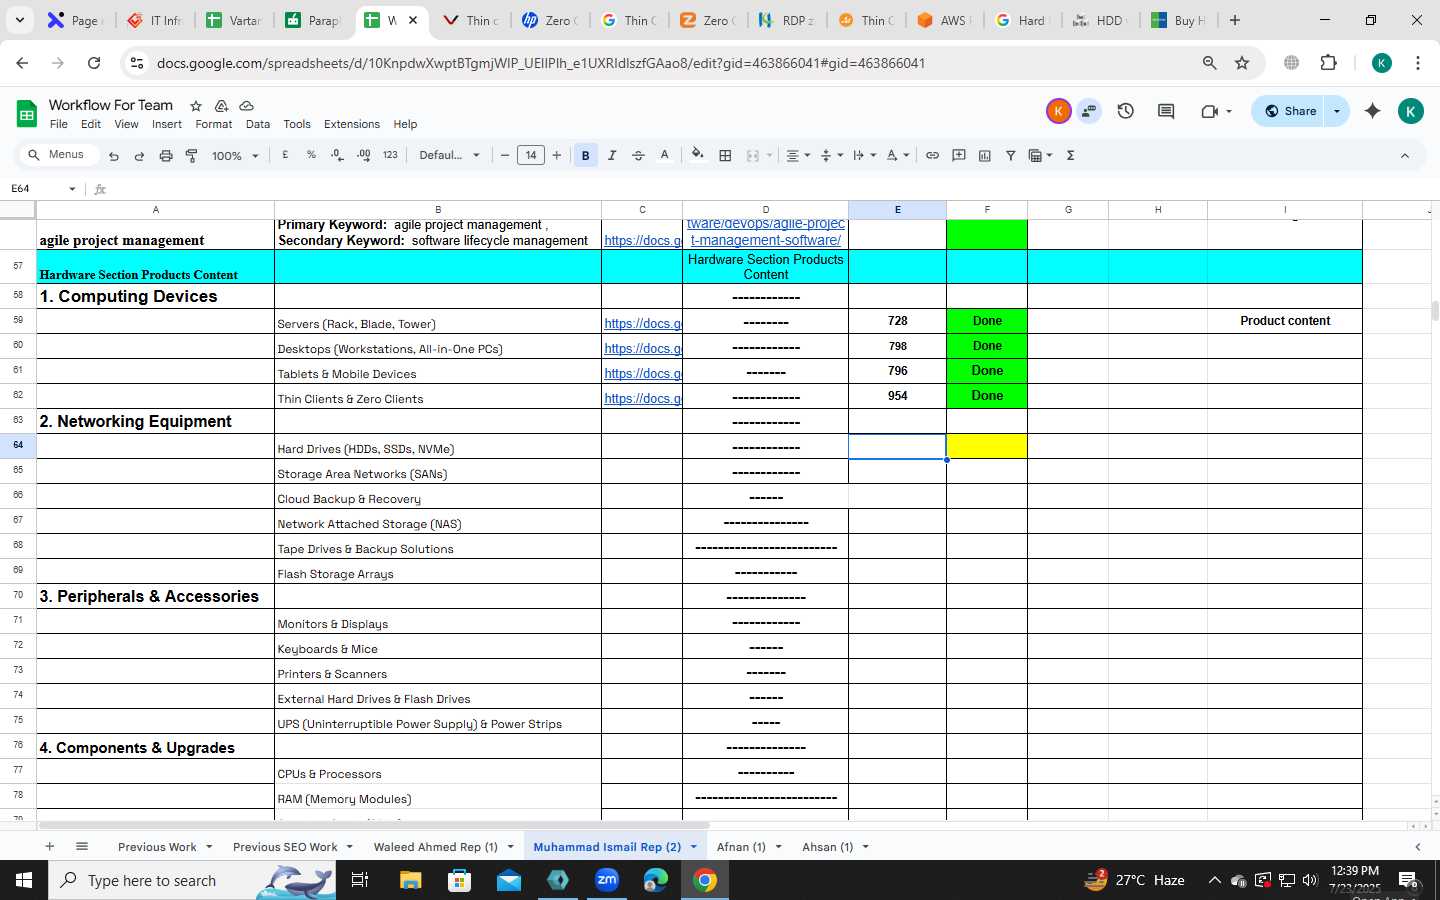Click the Windows Start button
The image size is (1440, 900).
[x=24, y=880]
